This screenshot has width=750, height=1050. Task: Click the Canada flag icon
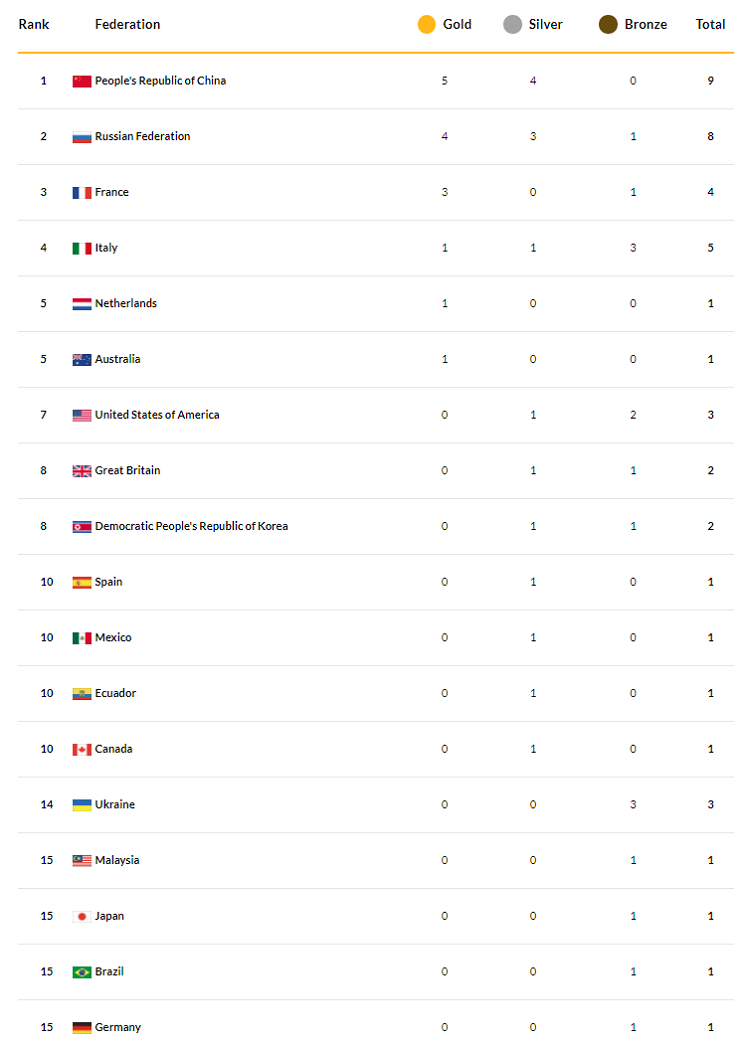click(82, 750)
